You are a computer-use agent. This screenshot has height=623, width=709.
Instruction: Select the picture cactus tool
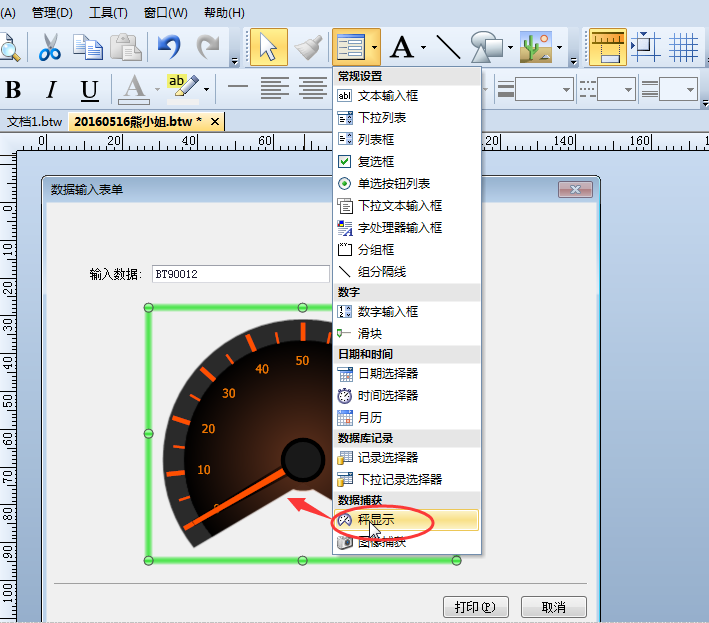[536, 47]
